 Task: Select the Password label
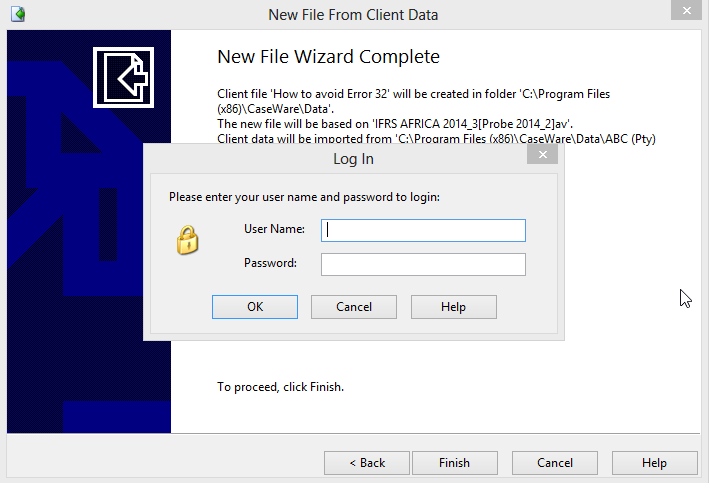270,263
